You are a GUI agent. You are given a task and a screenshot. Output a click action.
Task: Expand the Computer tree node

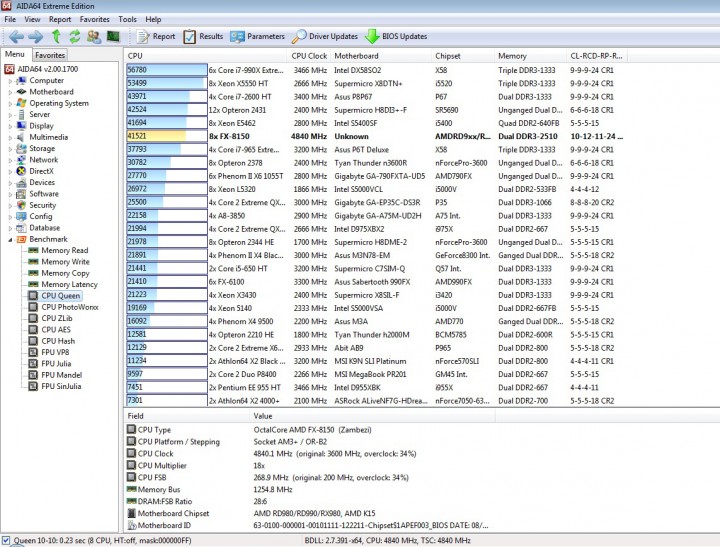(x=10, y=81)
